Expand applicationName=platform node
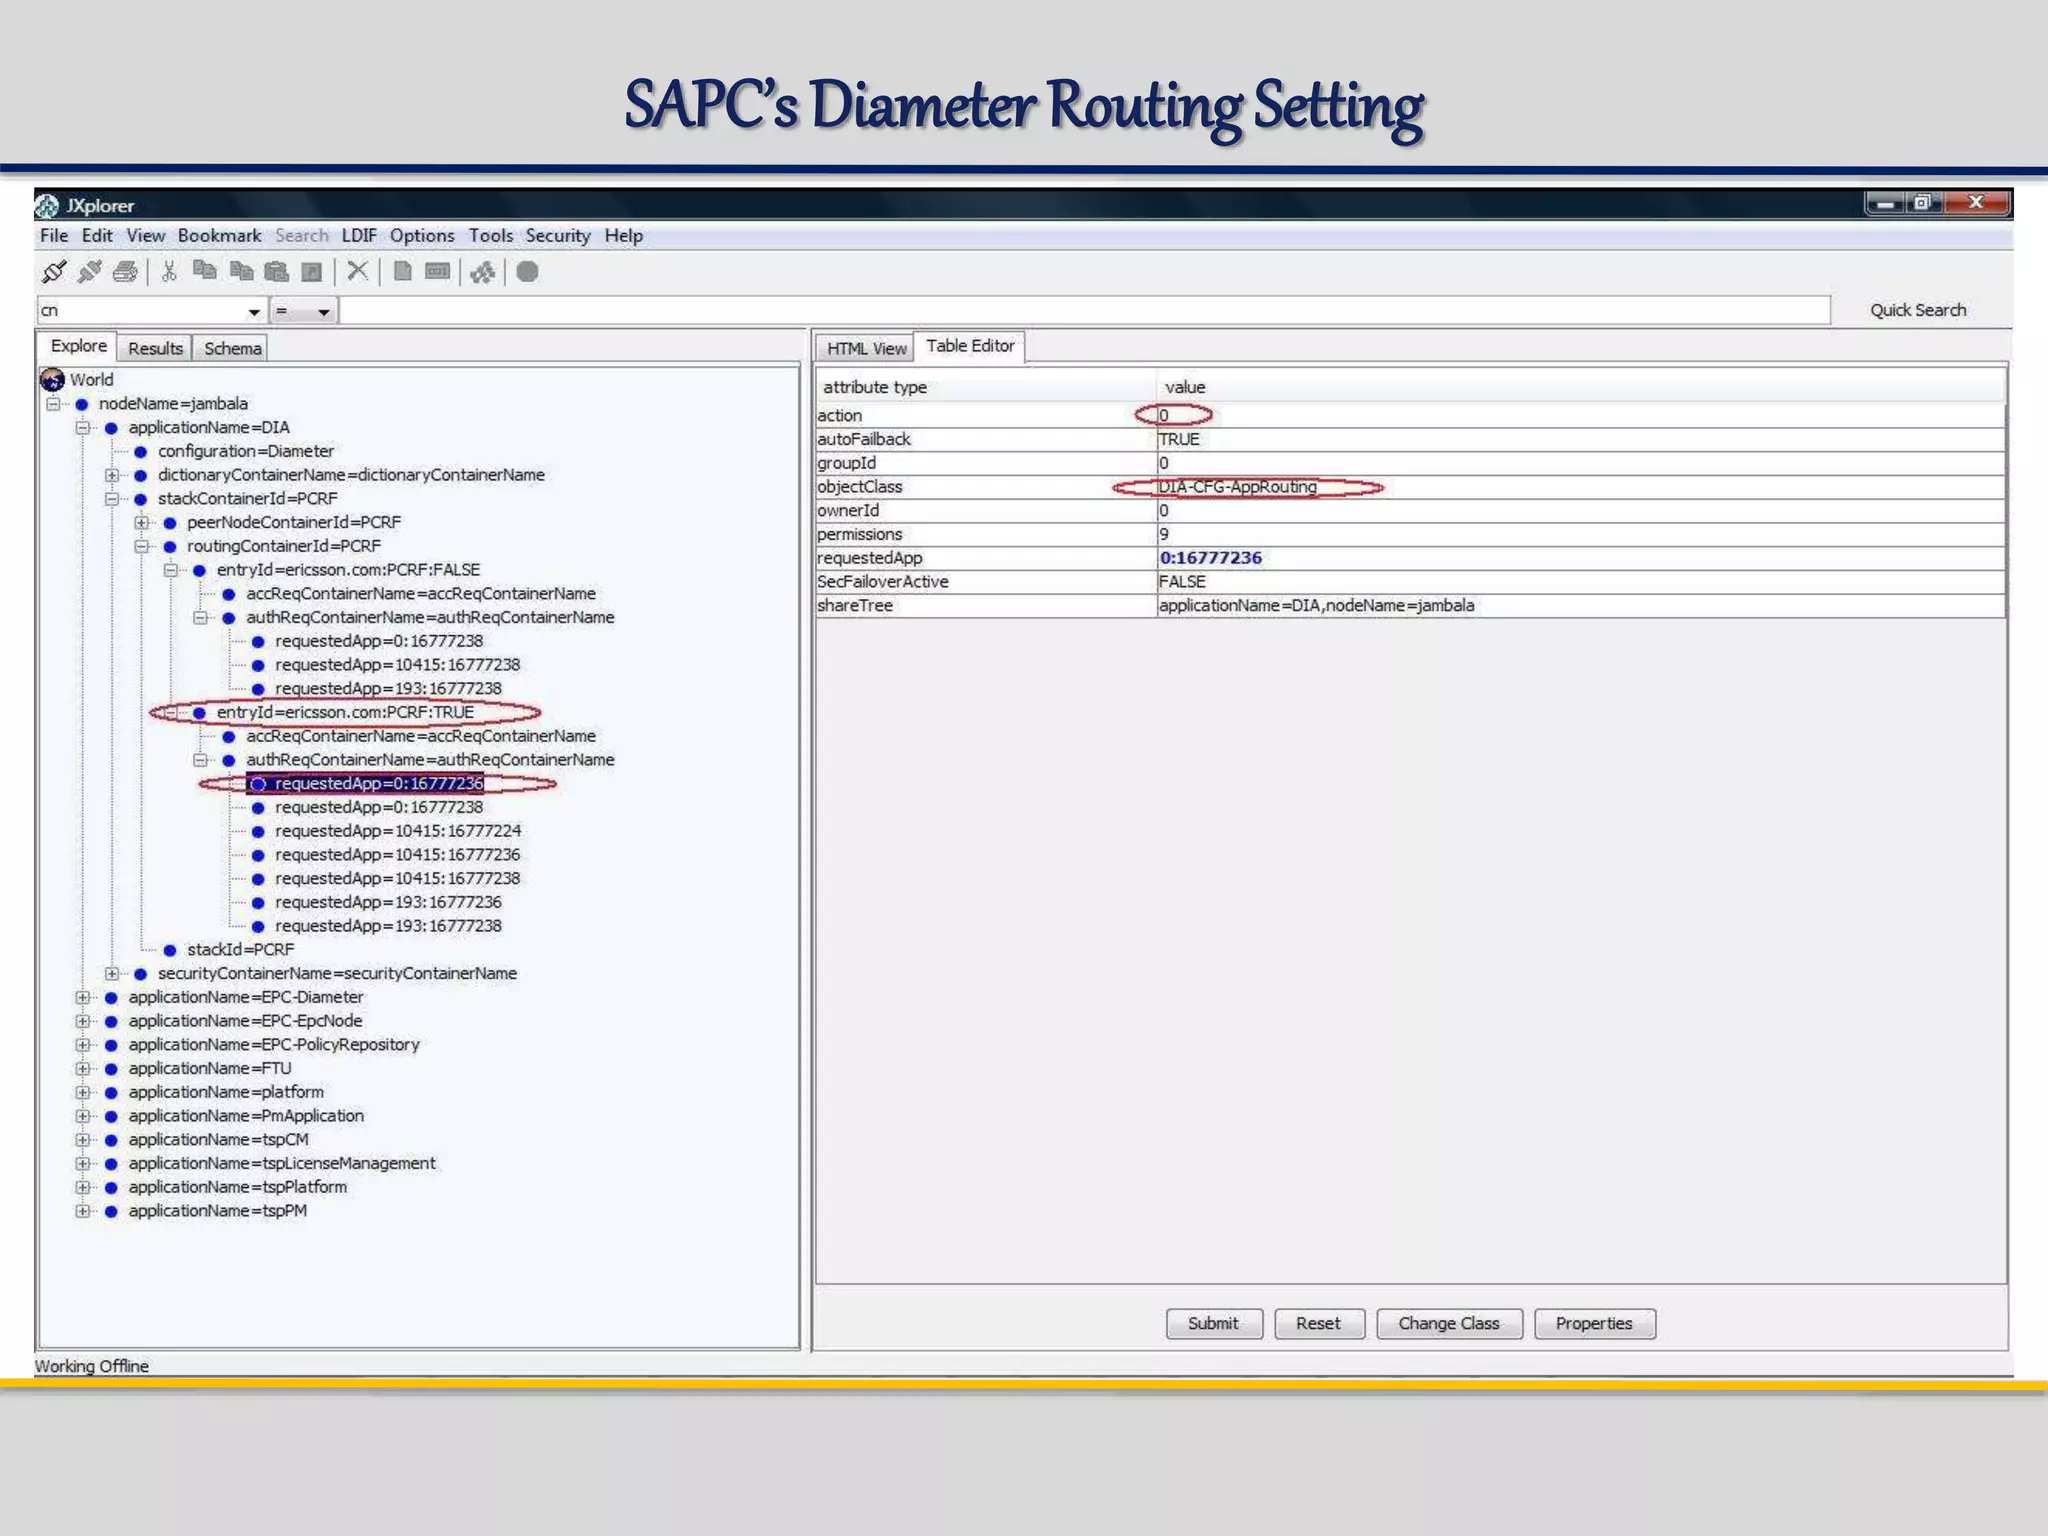 coord(83,1093)
